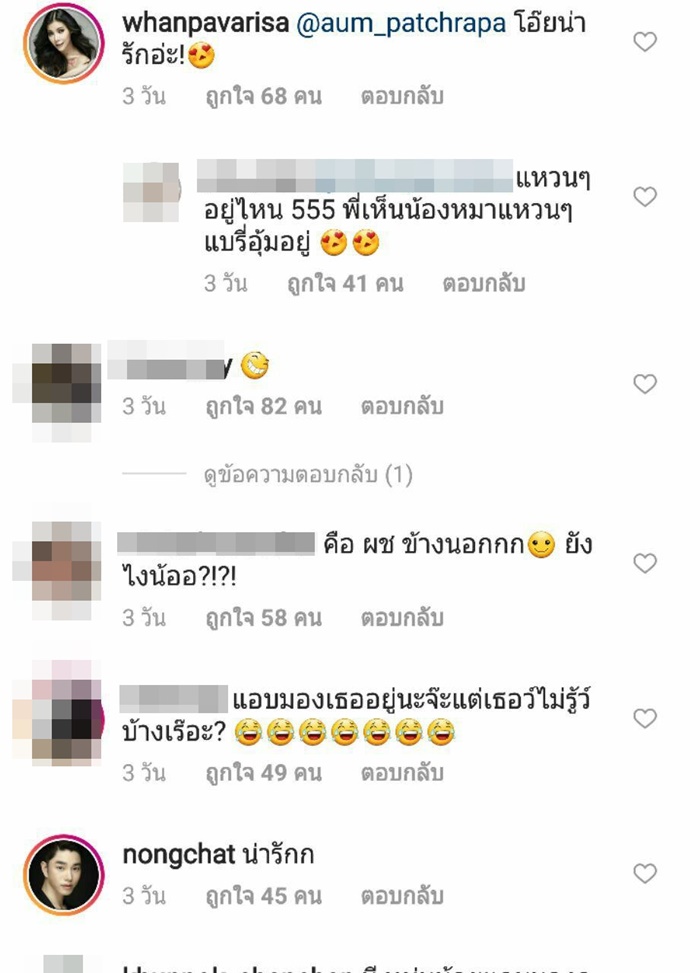Reply to whanpavarisa's comment via ตอบกลับ
Screen dimensions: 700x973
[x=402, y=96]
